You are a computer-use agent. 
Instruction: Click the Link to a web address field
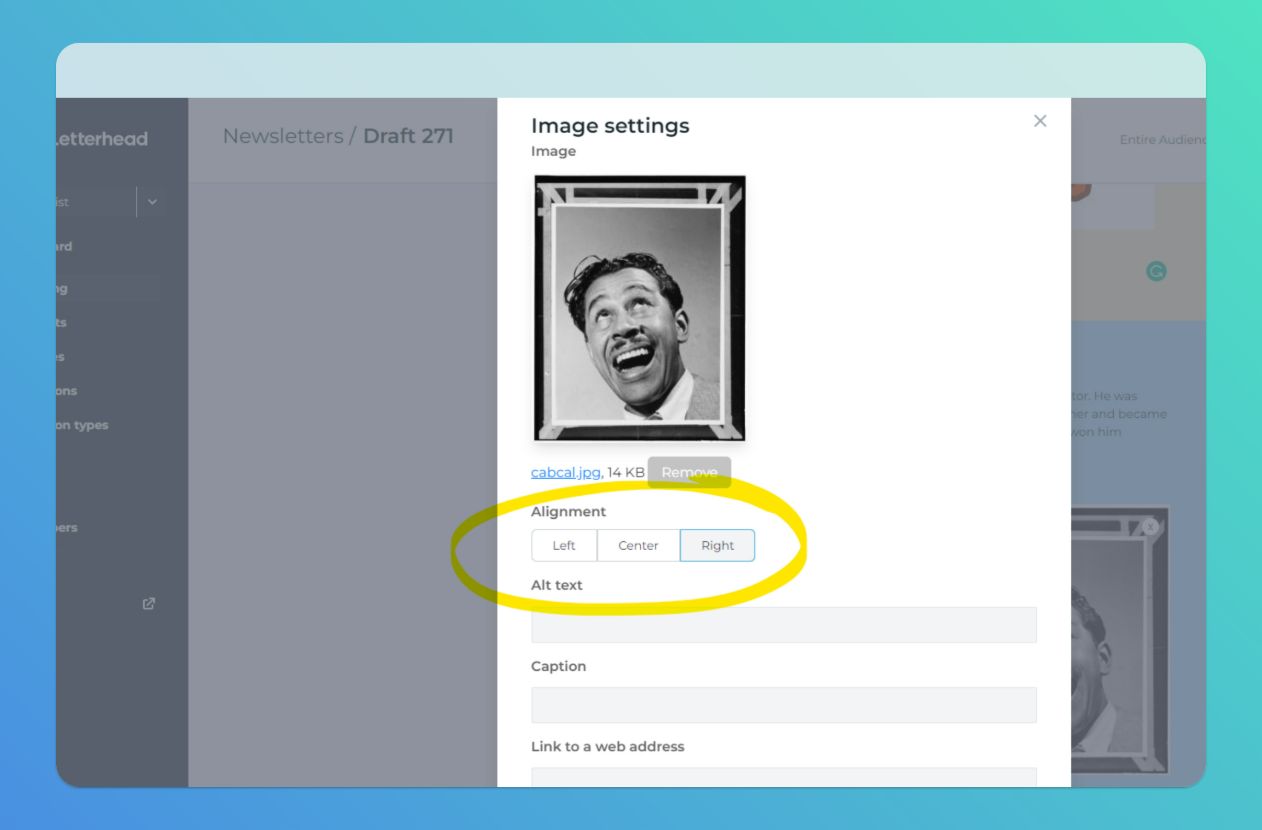tap(784, 777)
